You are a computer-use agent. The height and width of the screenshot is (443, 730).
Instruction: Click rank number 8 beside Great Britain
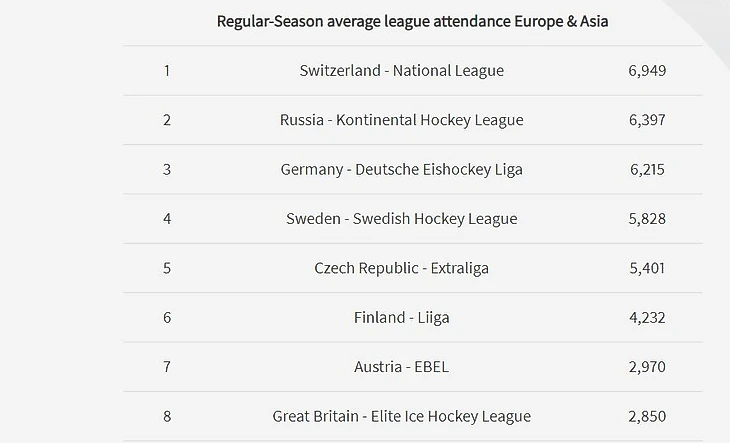point(167,416)
